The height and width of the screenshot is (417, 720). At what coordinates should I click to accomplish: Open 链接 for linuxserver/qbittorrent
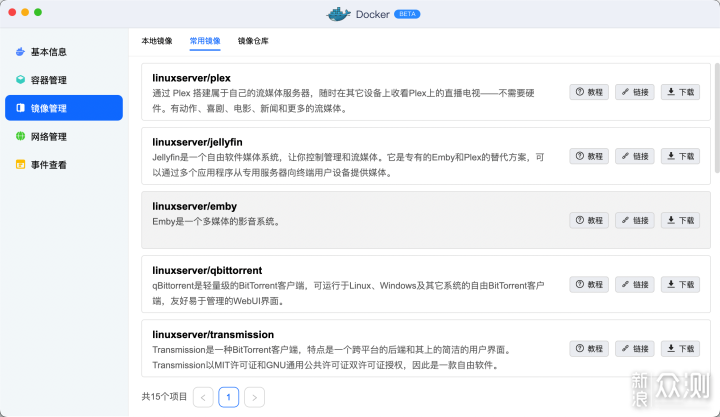[635, 284]
